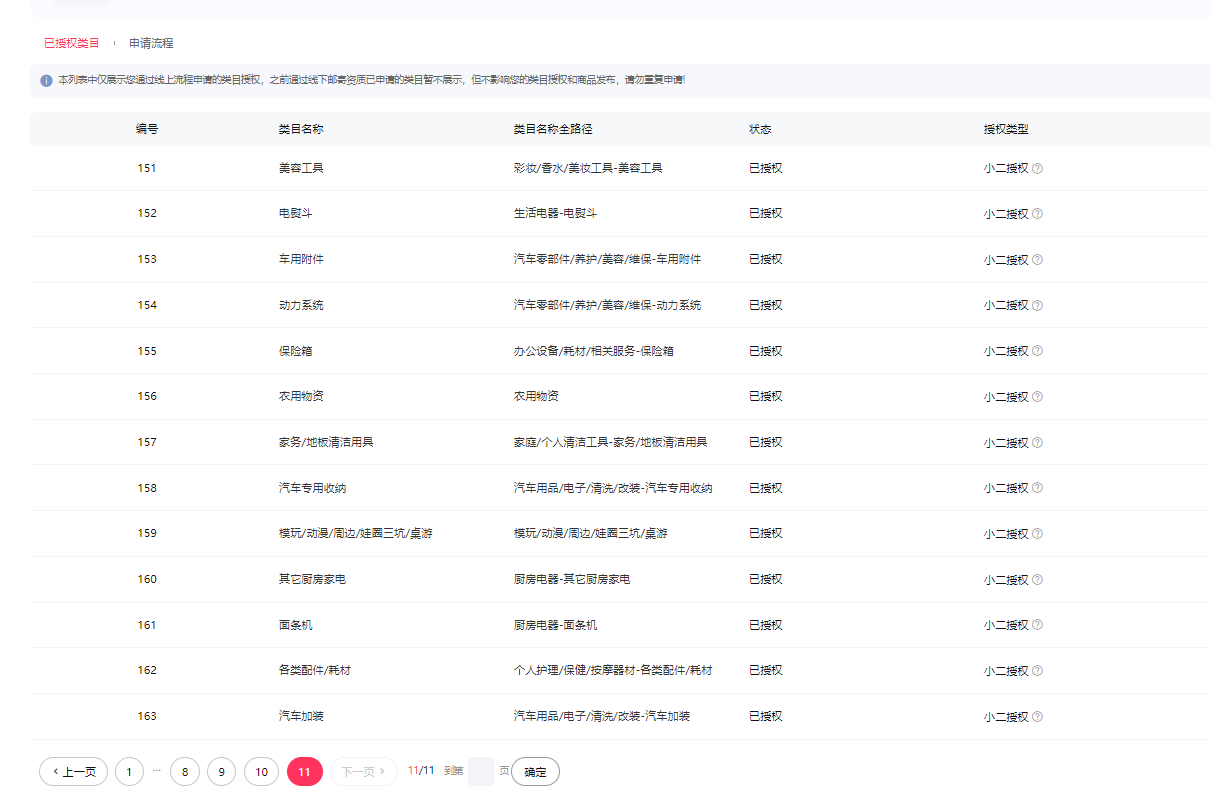Click the help icon in the 汽车加装 row
Viewport: 1211px width, 787px height.
click(x=1037, y=717)
